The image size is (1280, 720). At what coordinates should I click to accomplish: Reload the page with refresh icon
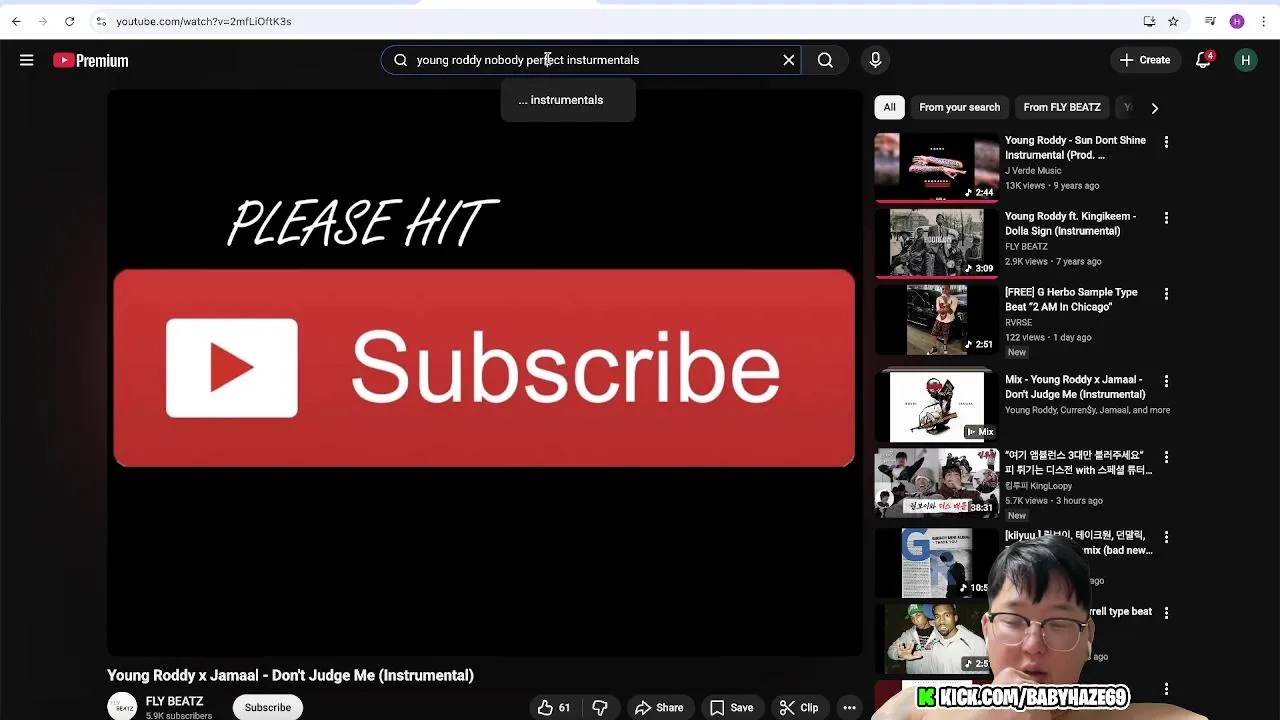pos(69,21)
